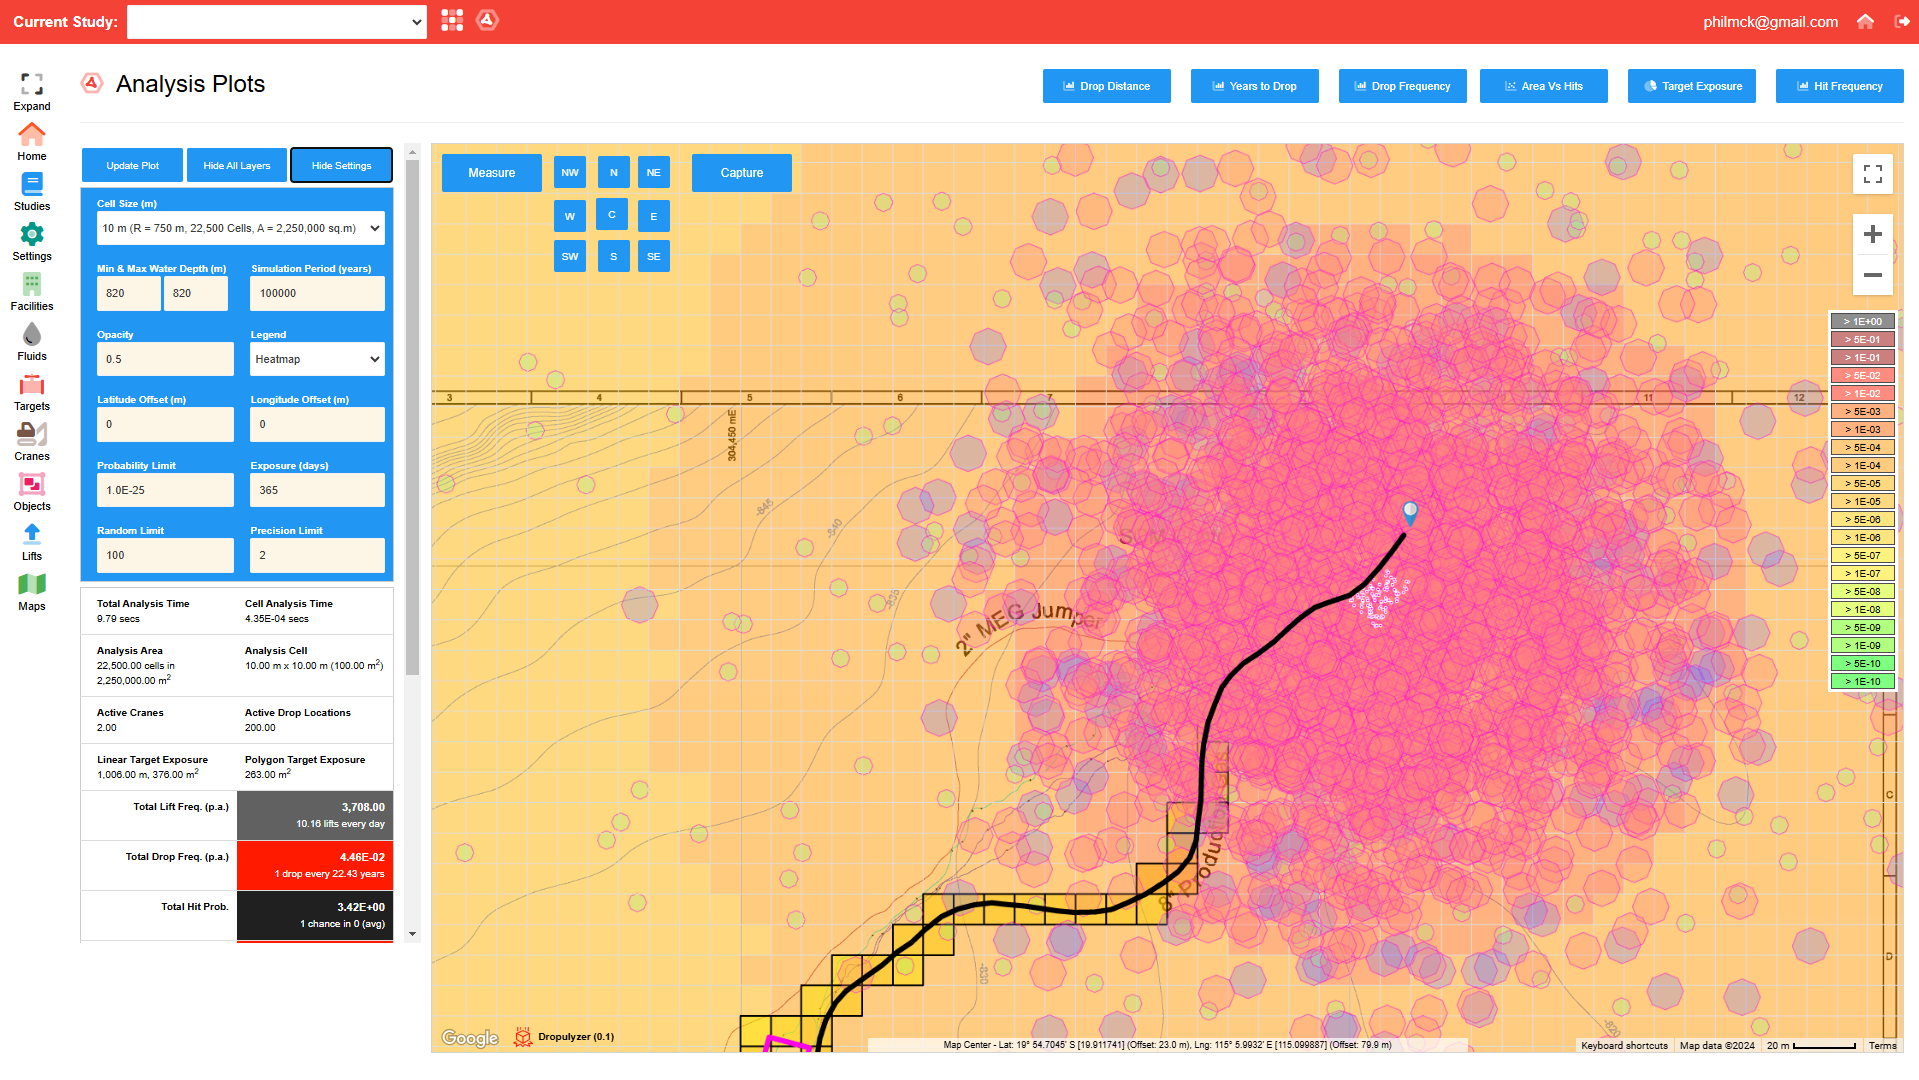Open the Cell Size dropdown
The width and height of the screenshot is (1919, 1080).
(241, 228)
